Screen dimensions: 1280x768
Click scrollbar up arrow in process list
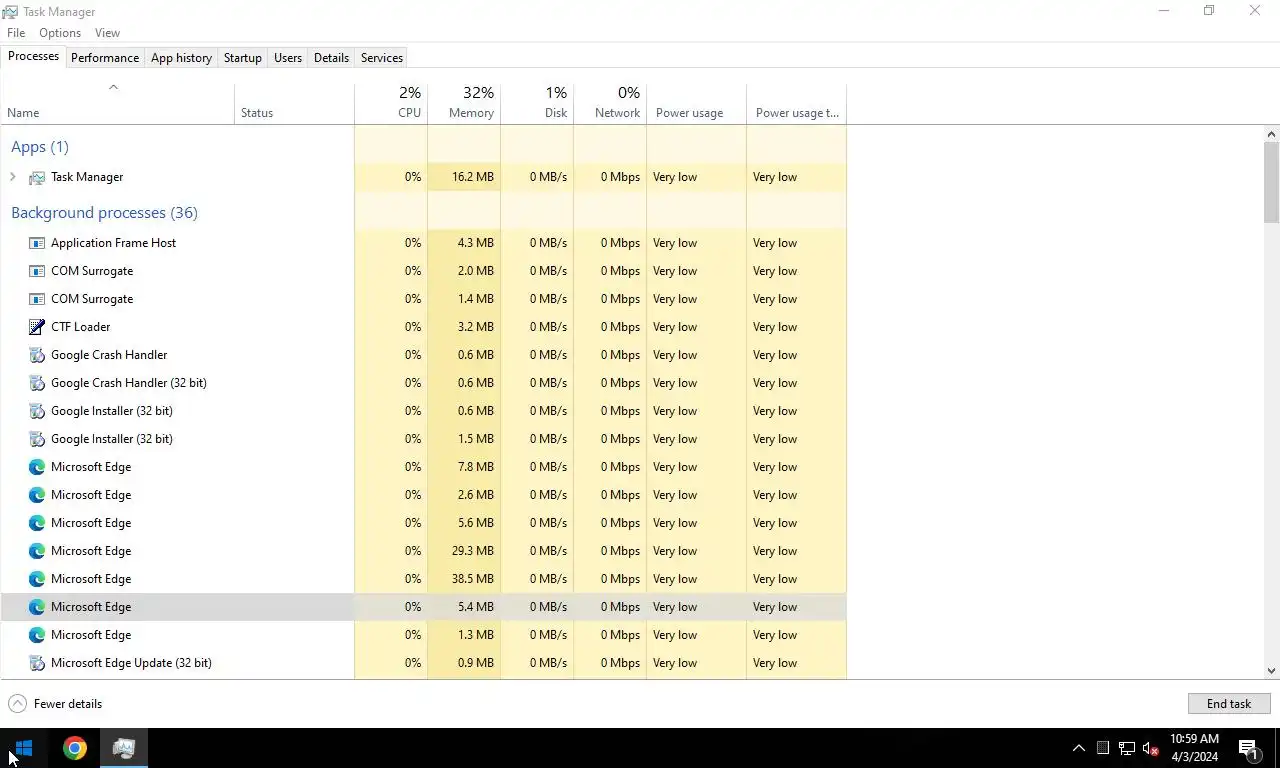[1271, 134]
